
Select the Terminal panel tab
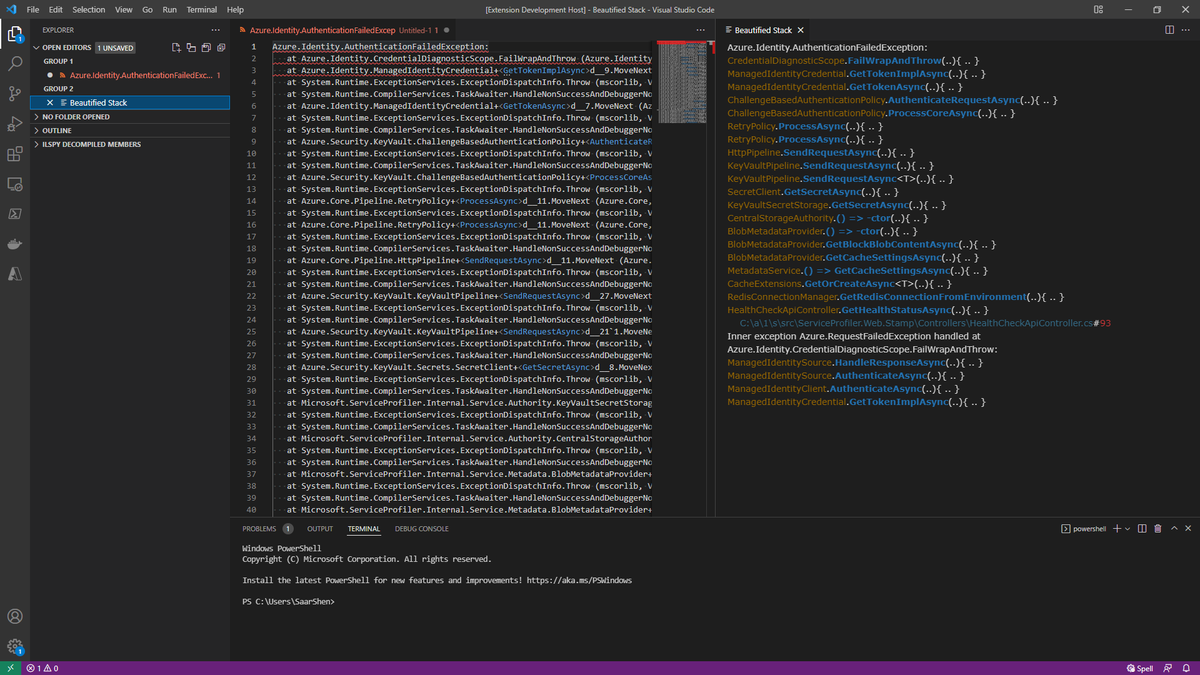tap(364, 529)
